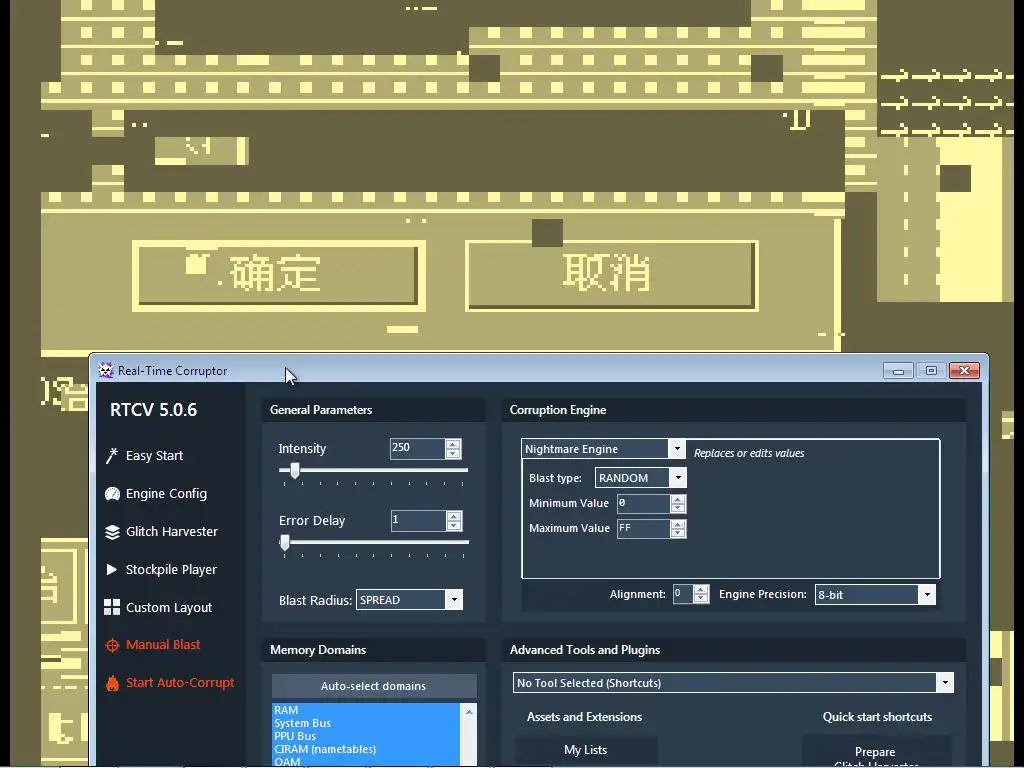Open the Stockpile Player section
Viewport: 1024px width, 768px height.
[x=170, y=569]
